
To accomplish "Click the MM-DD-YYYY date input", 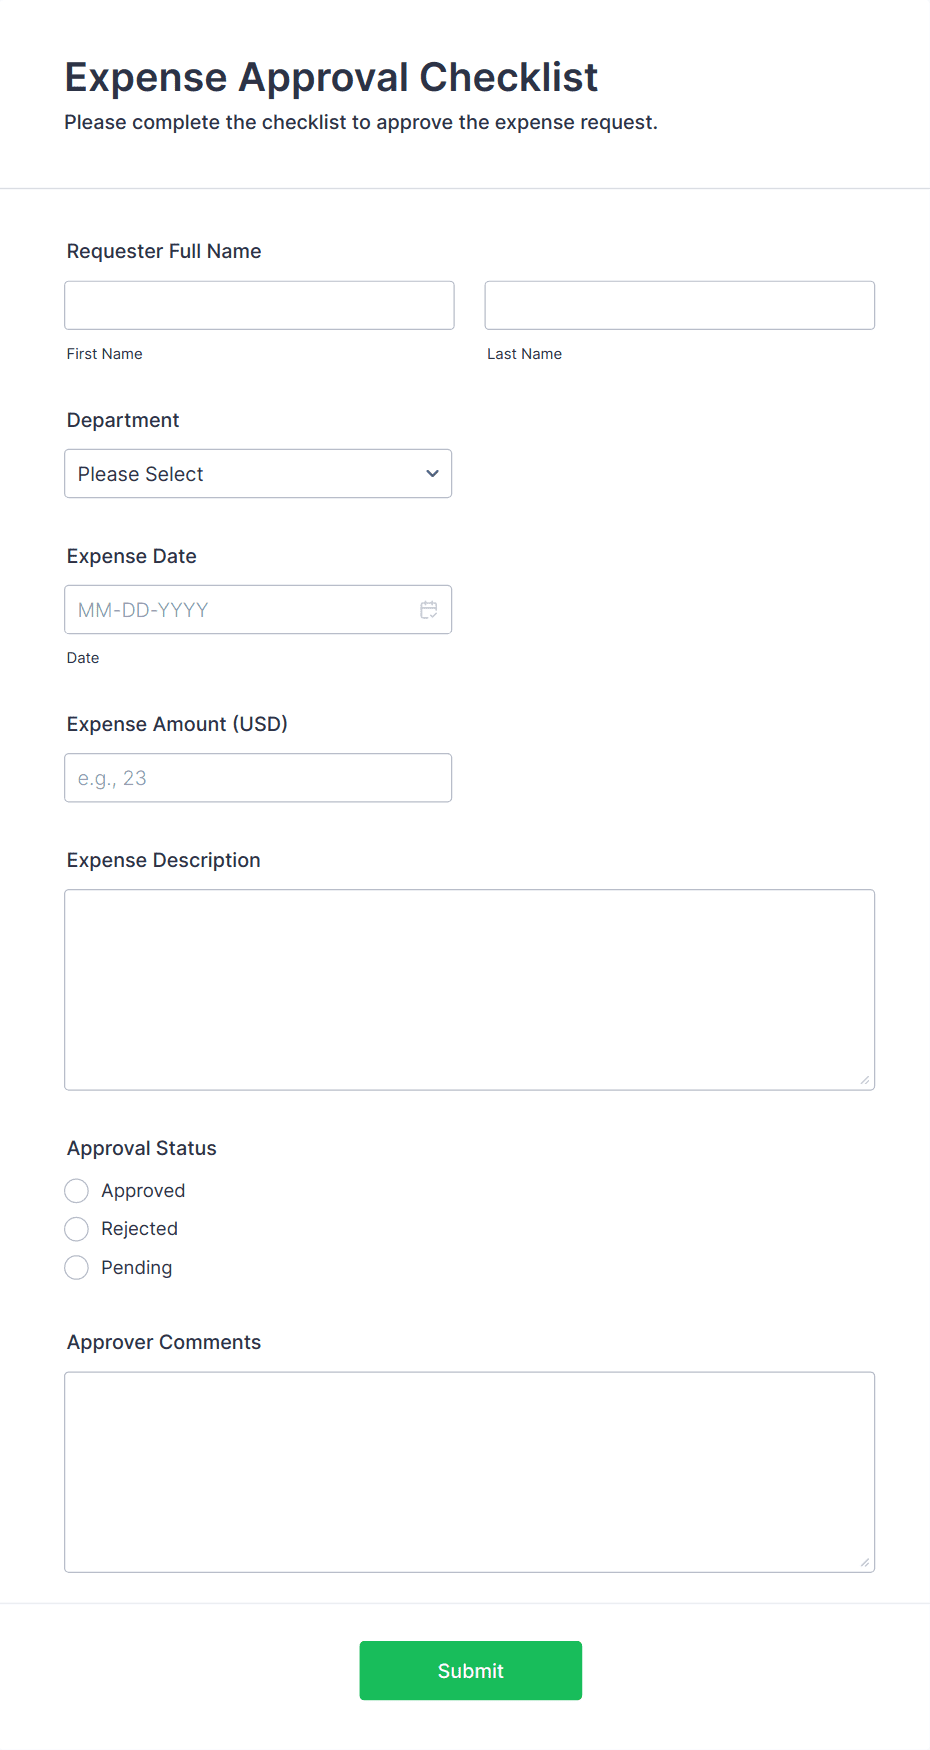I will point(240,610).
